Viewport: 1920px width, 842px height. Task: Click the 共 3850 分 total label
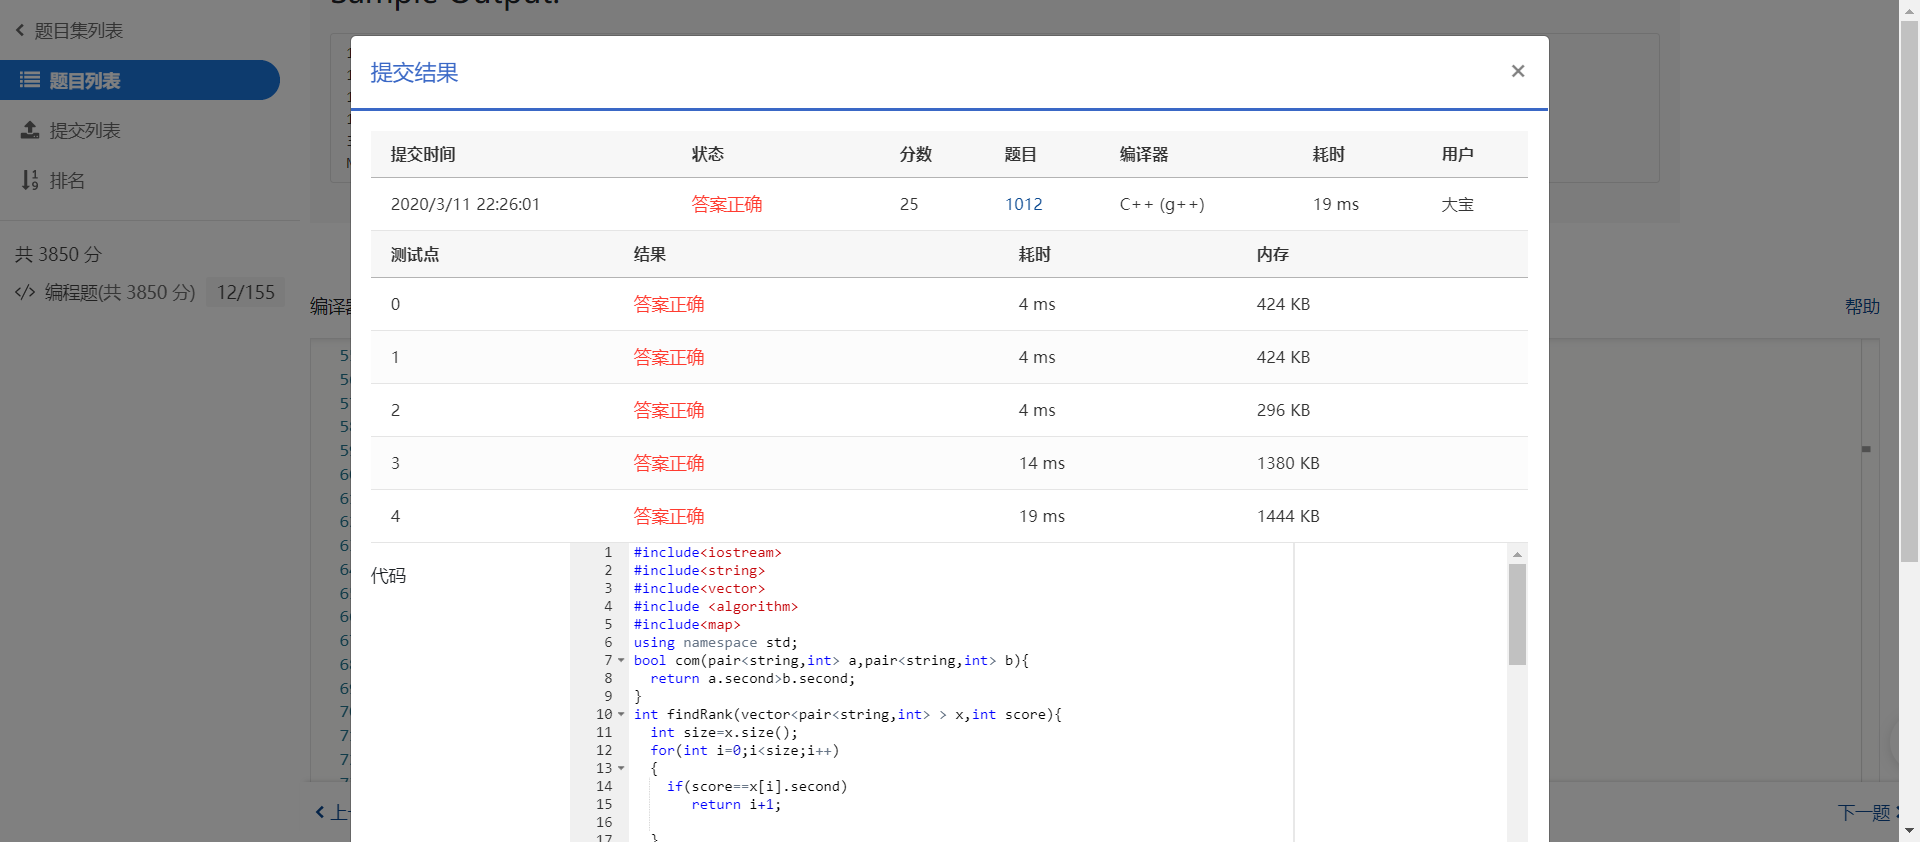coord(58,255)
